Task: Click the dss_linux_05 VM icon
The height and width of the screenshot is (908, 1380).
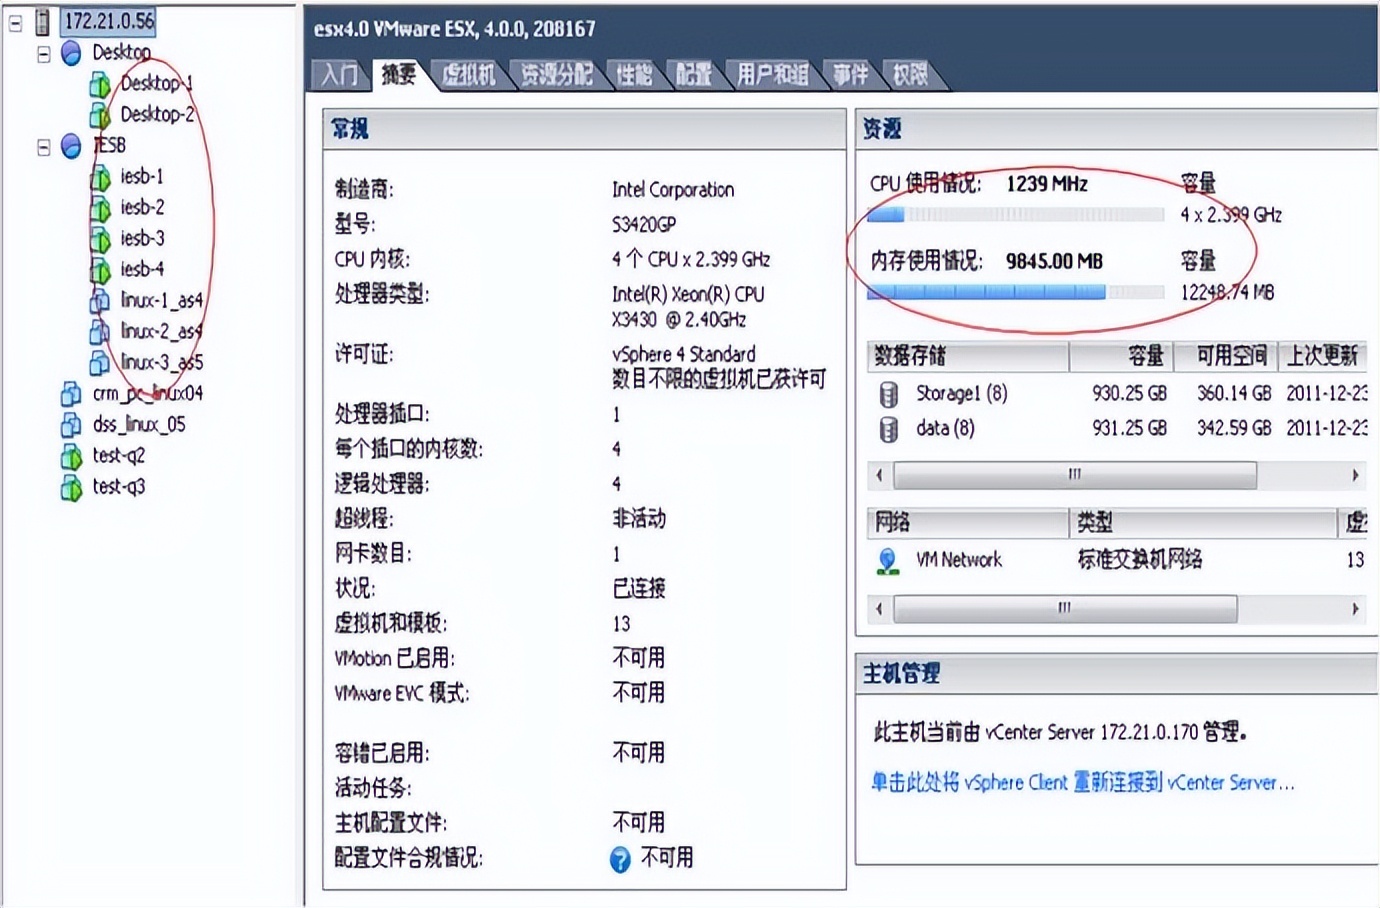Action: tap(71, 426)
